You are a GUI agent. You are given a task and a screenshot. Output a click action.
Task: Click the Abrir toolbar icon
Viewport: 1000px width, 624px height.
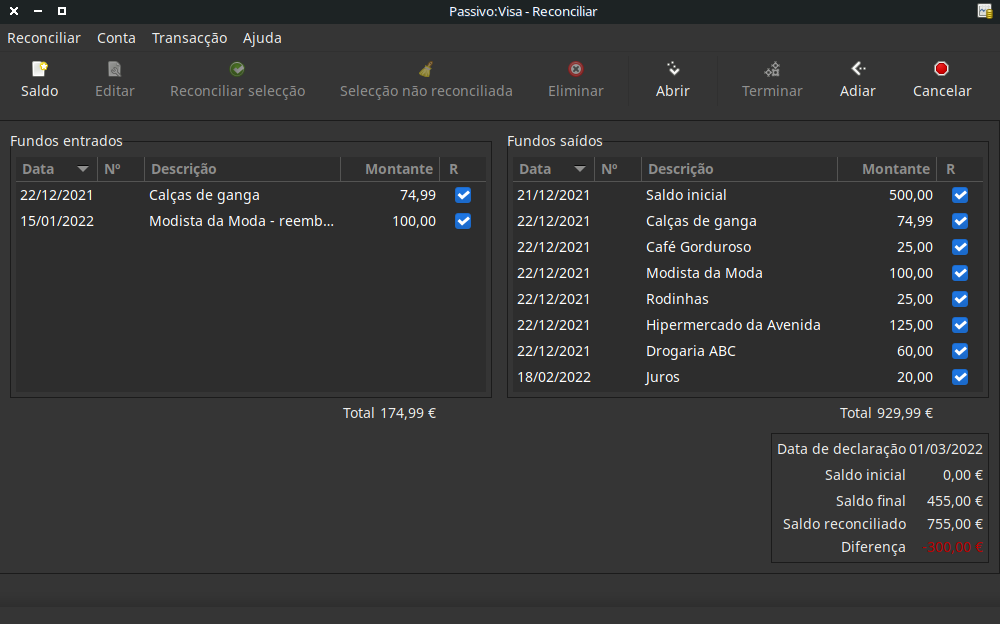click(673, 70)
